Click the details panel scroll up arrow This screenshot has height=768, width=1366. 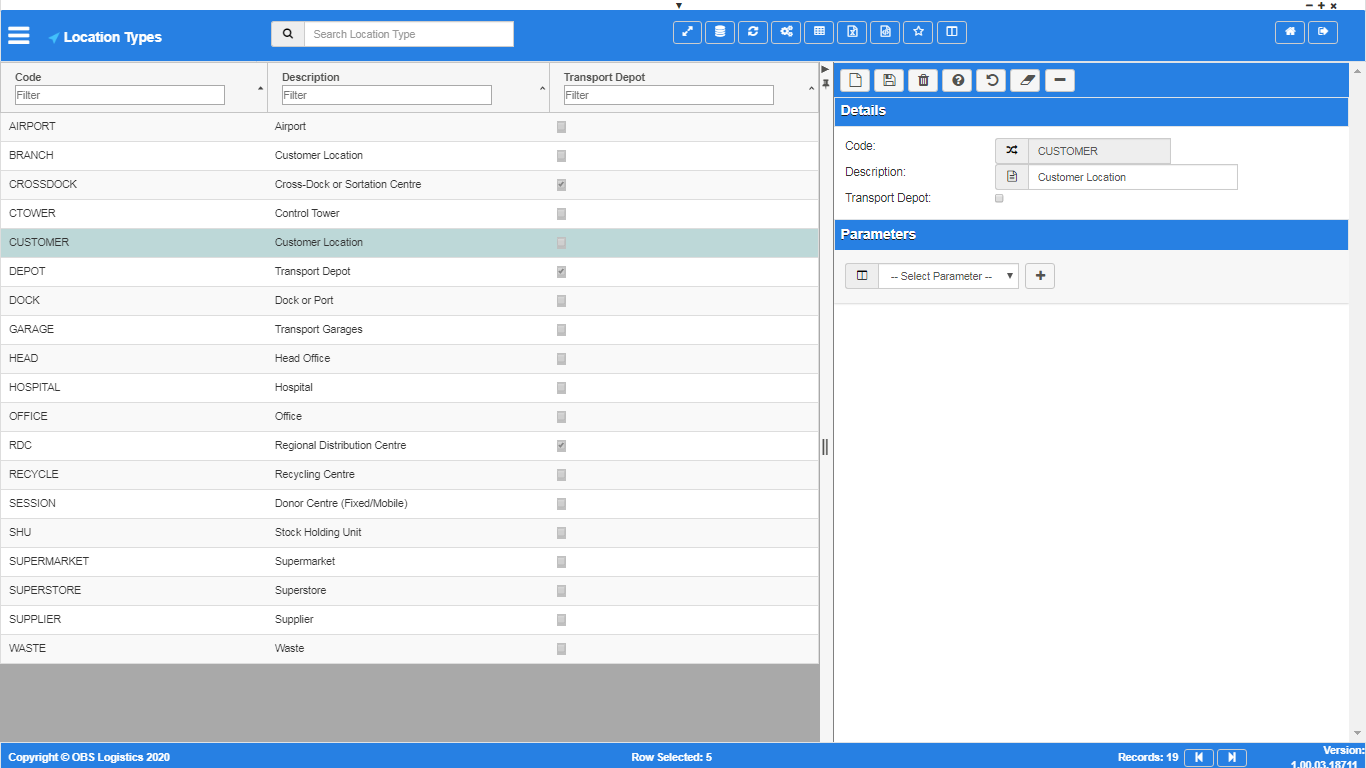pos(1357,70)
